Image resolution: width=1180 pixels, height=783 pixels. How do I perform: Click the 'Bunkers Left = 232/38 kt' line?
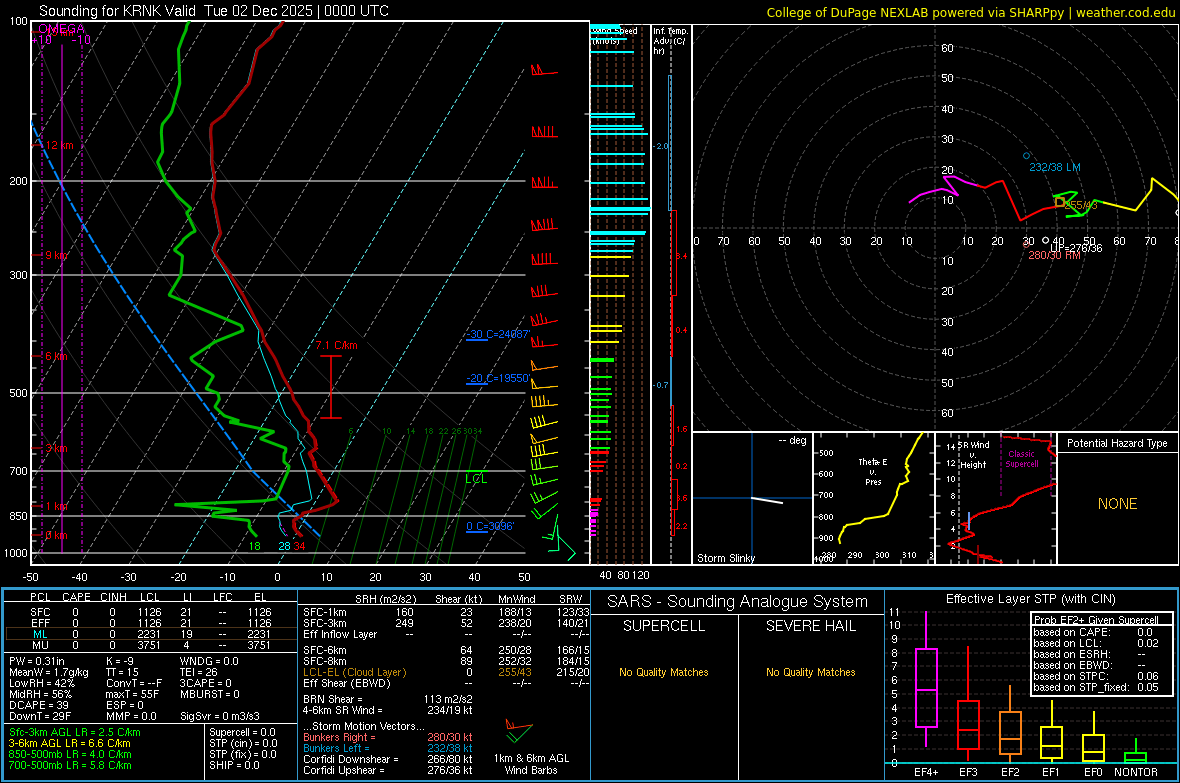click(x=388, y=748)
